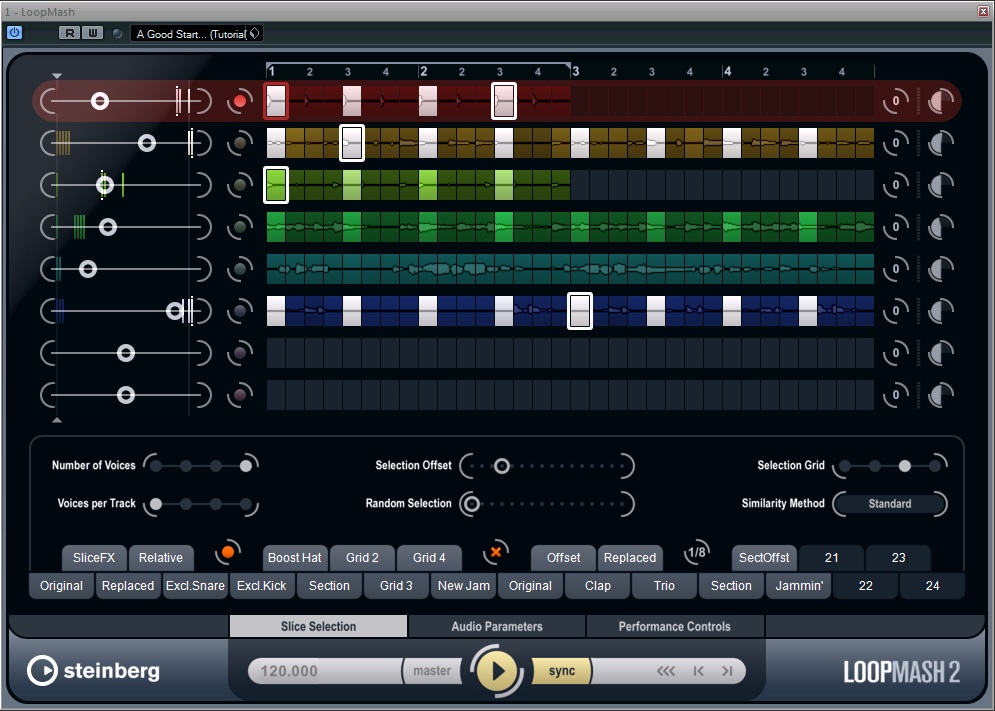The height and width of the screenshot is (711, 995).
Task: Click the similarity gain slider handle on red track
Action: 100,101
